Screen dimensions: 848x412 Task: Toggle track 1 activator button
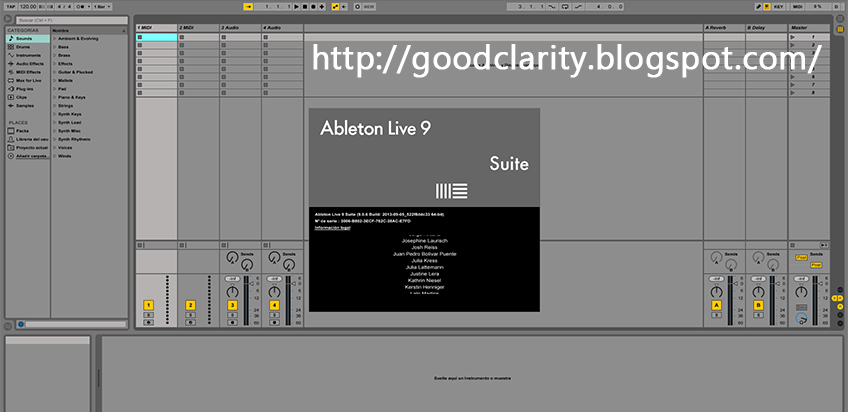(148, 305)
